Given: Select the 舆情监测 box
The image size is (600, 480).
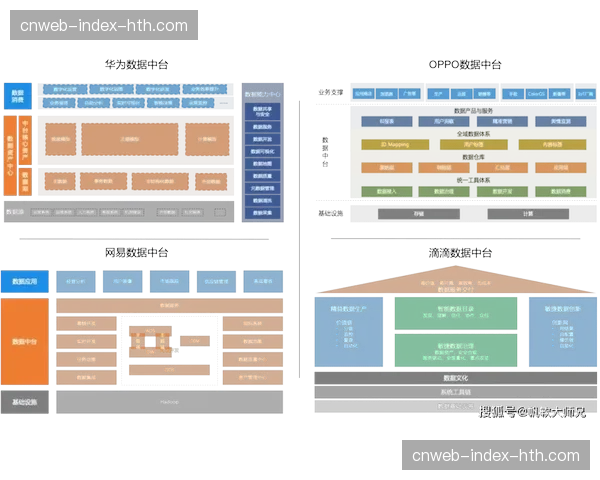Looking at the screenshot, I should tap(561, 121).
